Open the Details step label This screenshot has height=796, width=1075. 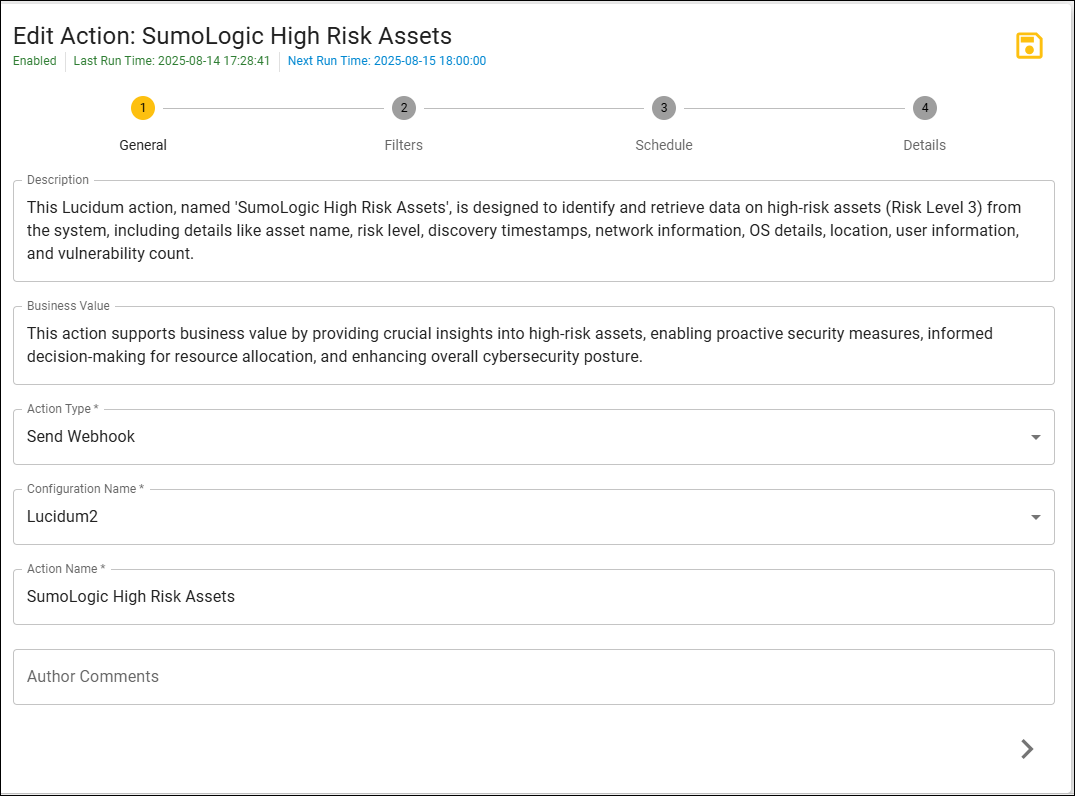click(925, 145)
